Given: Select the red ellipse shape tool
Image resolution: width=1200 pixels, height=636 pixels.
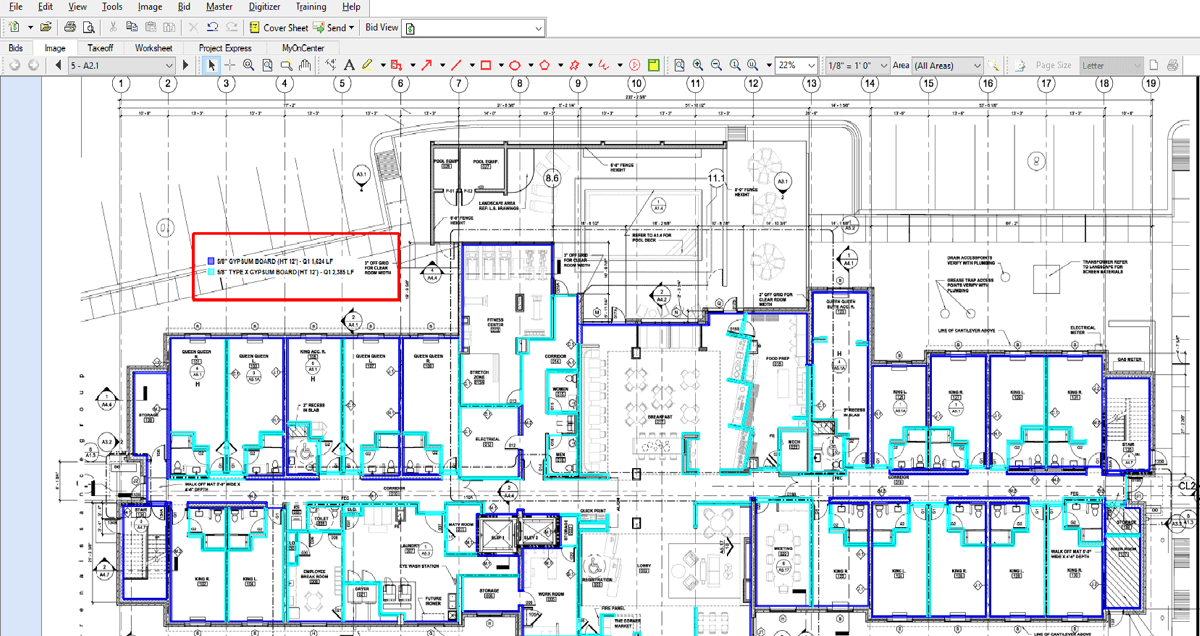Looking at the screenshot, I should pyautogui.click(x=516, y=65).
